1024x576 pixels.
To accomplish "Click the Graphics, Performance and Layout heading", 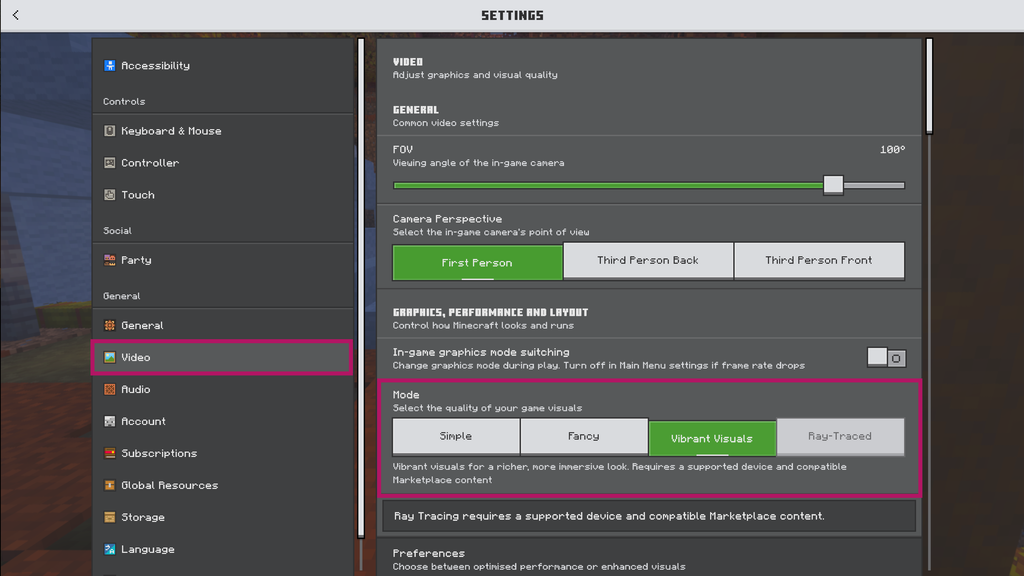I will coord(490,312).
